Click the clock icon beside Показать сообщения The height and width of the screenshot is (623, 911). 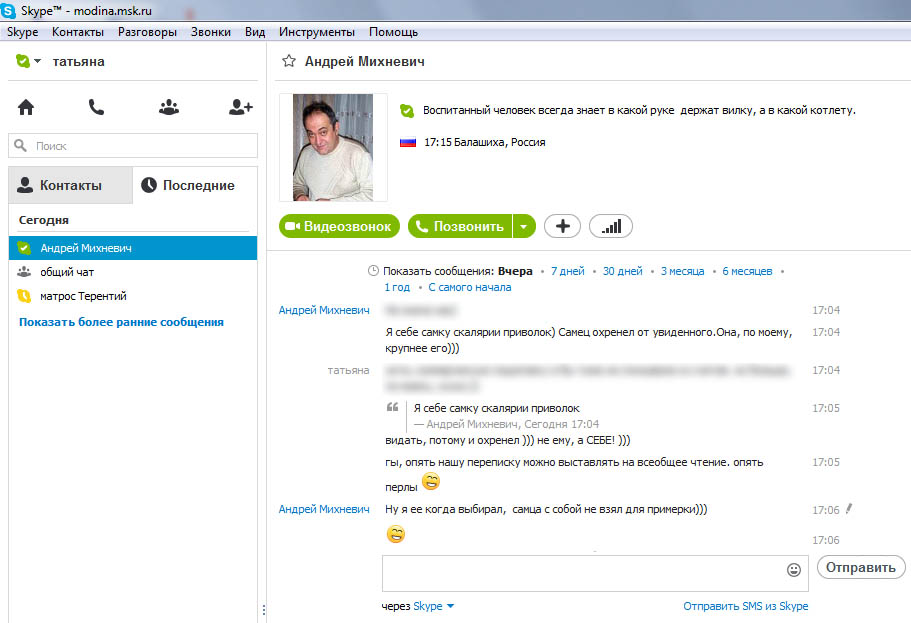pos(374,271)
